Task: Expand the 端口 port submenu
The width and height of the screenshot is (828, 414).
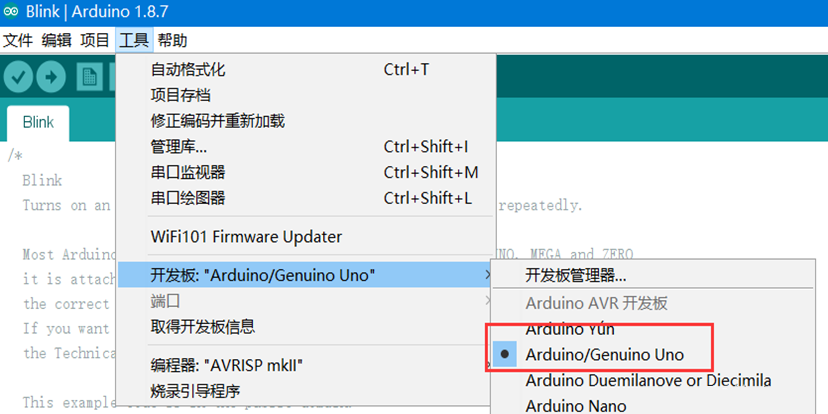Action: pos(165,301)
